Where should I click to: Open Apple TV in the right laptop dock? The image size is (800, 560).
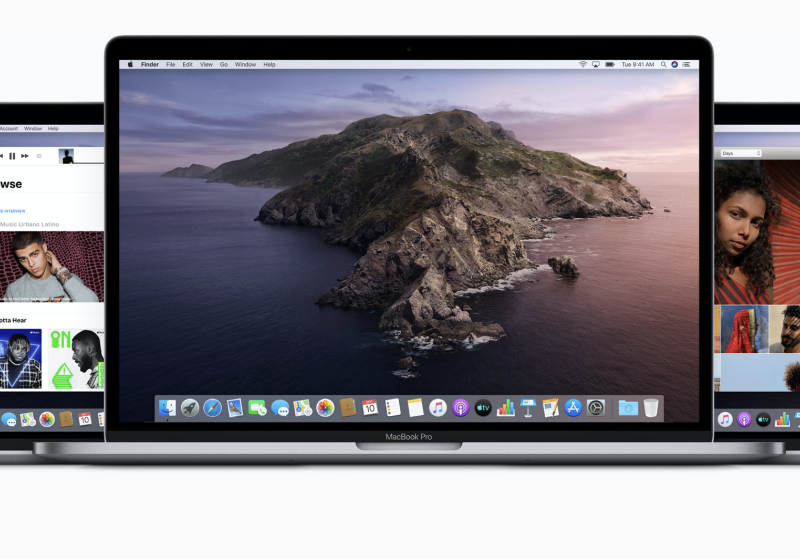[763, 420]
